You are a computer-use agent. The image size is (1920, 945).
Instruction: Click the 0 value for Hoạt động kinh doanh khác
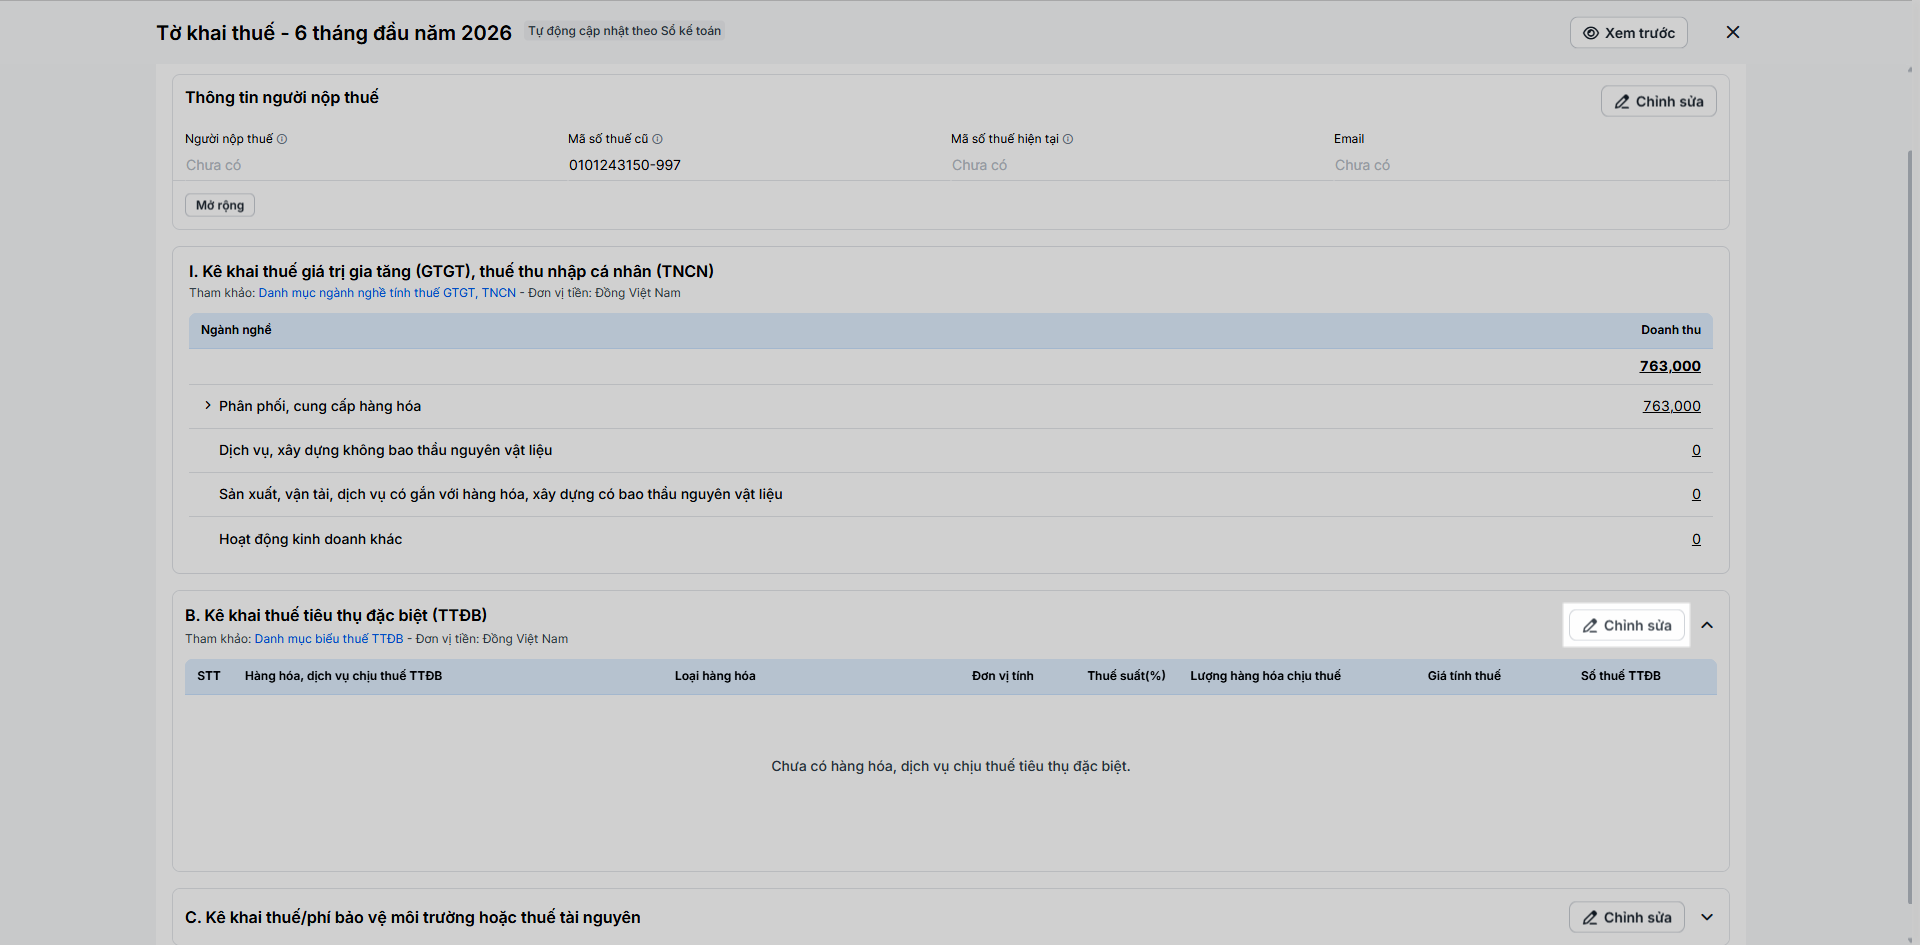click(x=1696, y=539)
